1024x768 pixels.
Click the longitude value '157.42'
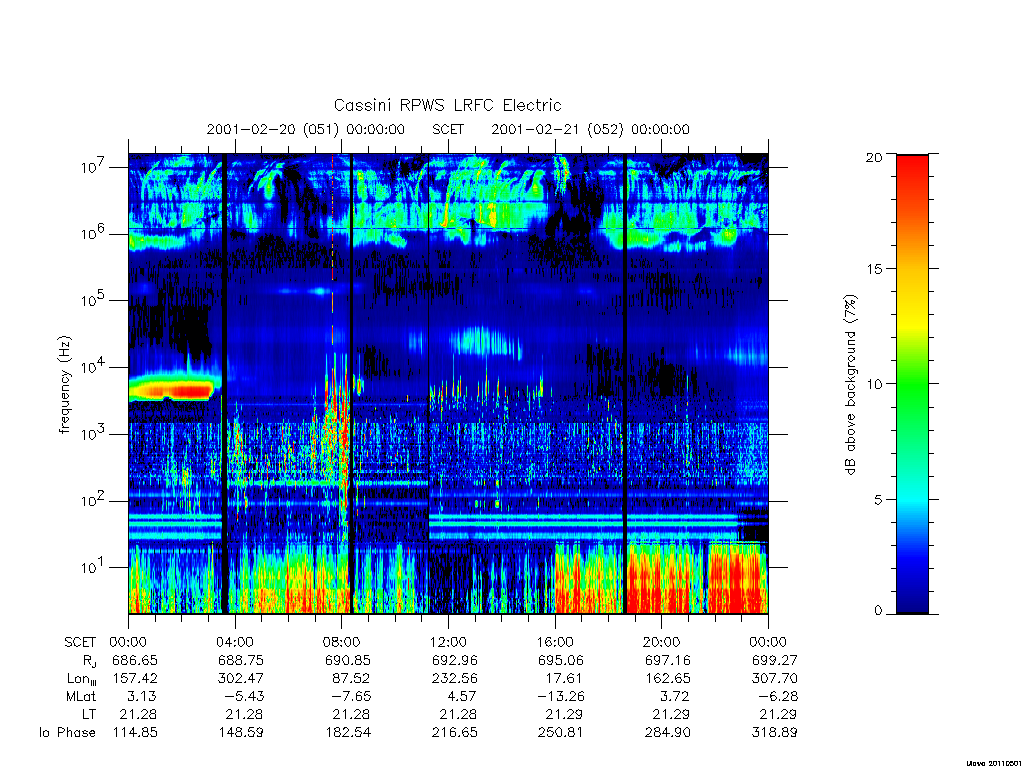click(x=135, y=679)
